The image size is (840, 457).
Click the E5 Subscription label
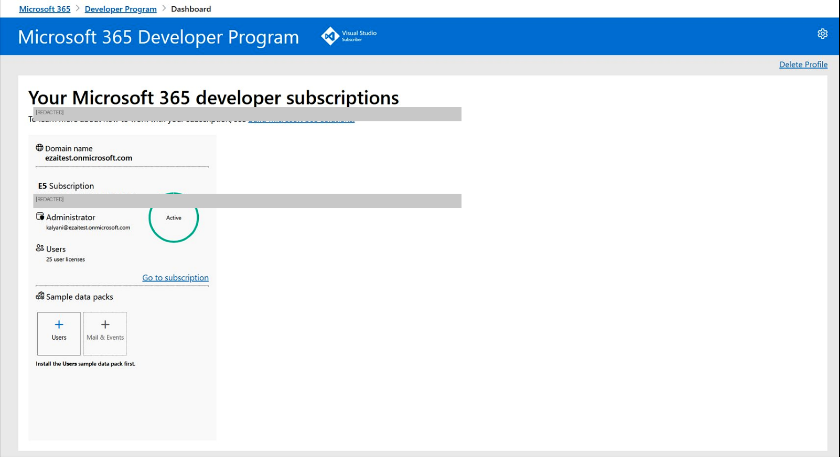pyautogui.click(x=66, y=186)
